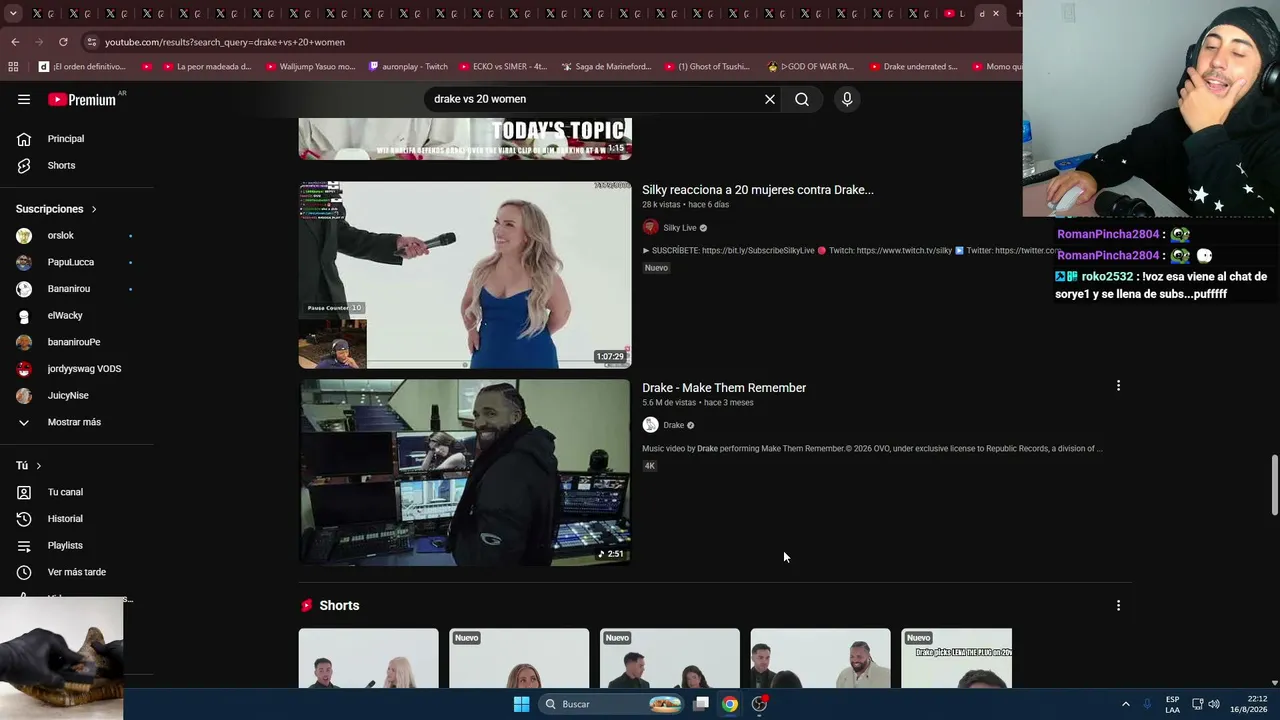
Task: Expand the Tú section header
Action: tap(29, 466)
